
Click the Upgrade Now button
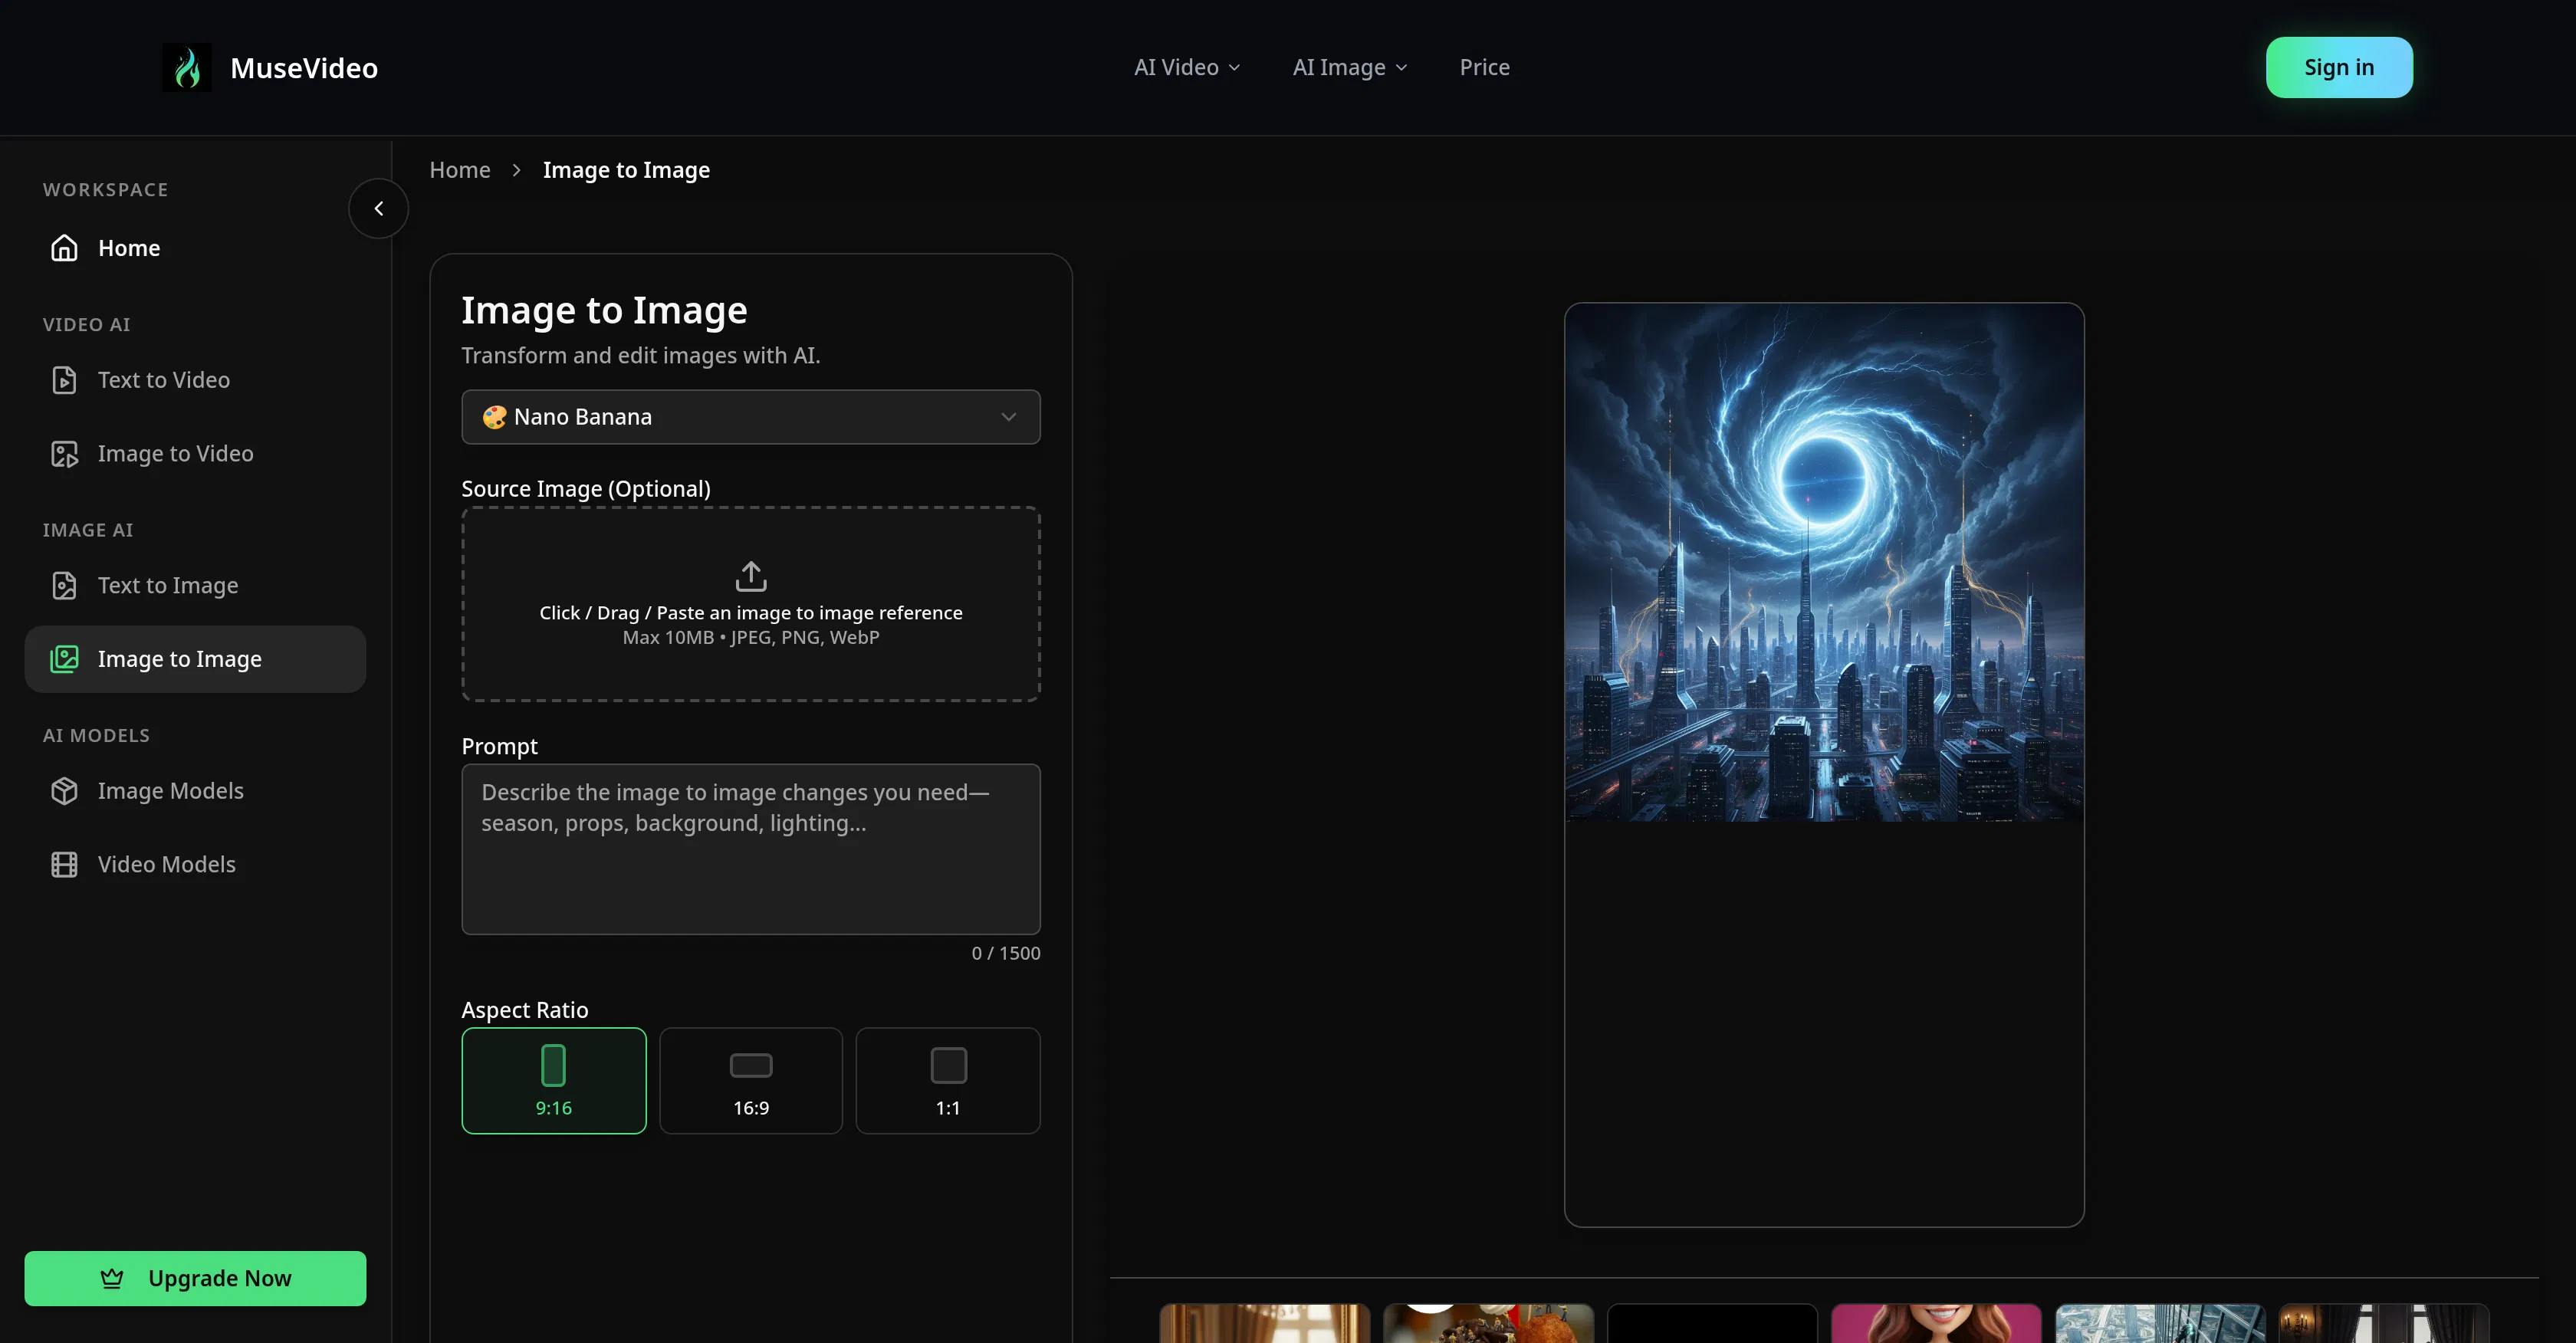click(195, 1278)
